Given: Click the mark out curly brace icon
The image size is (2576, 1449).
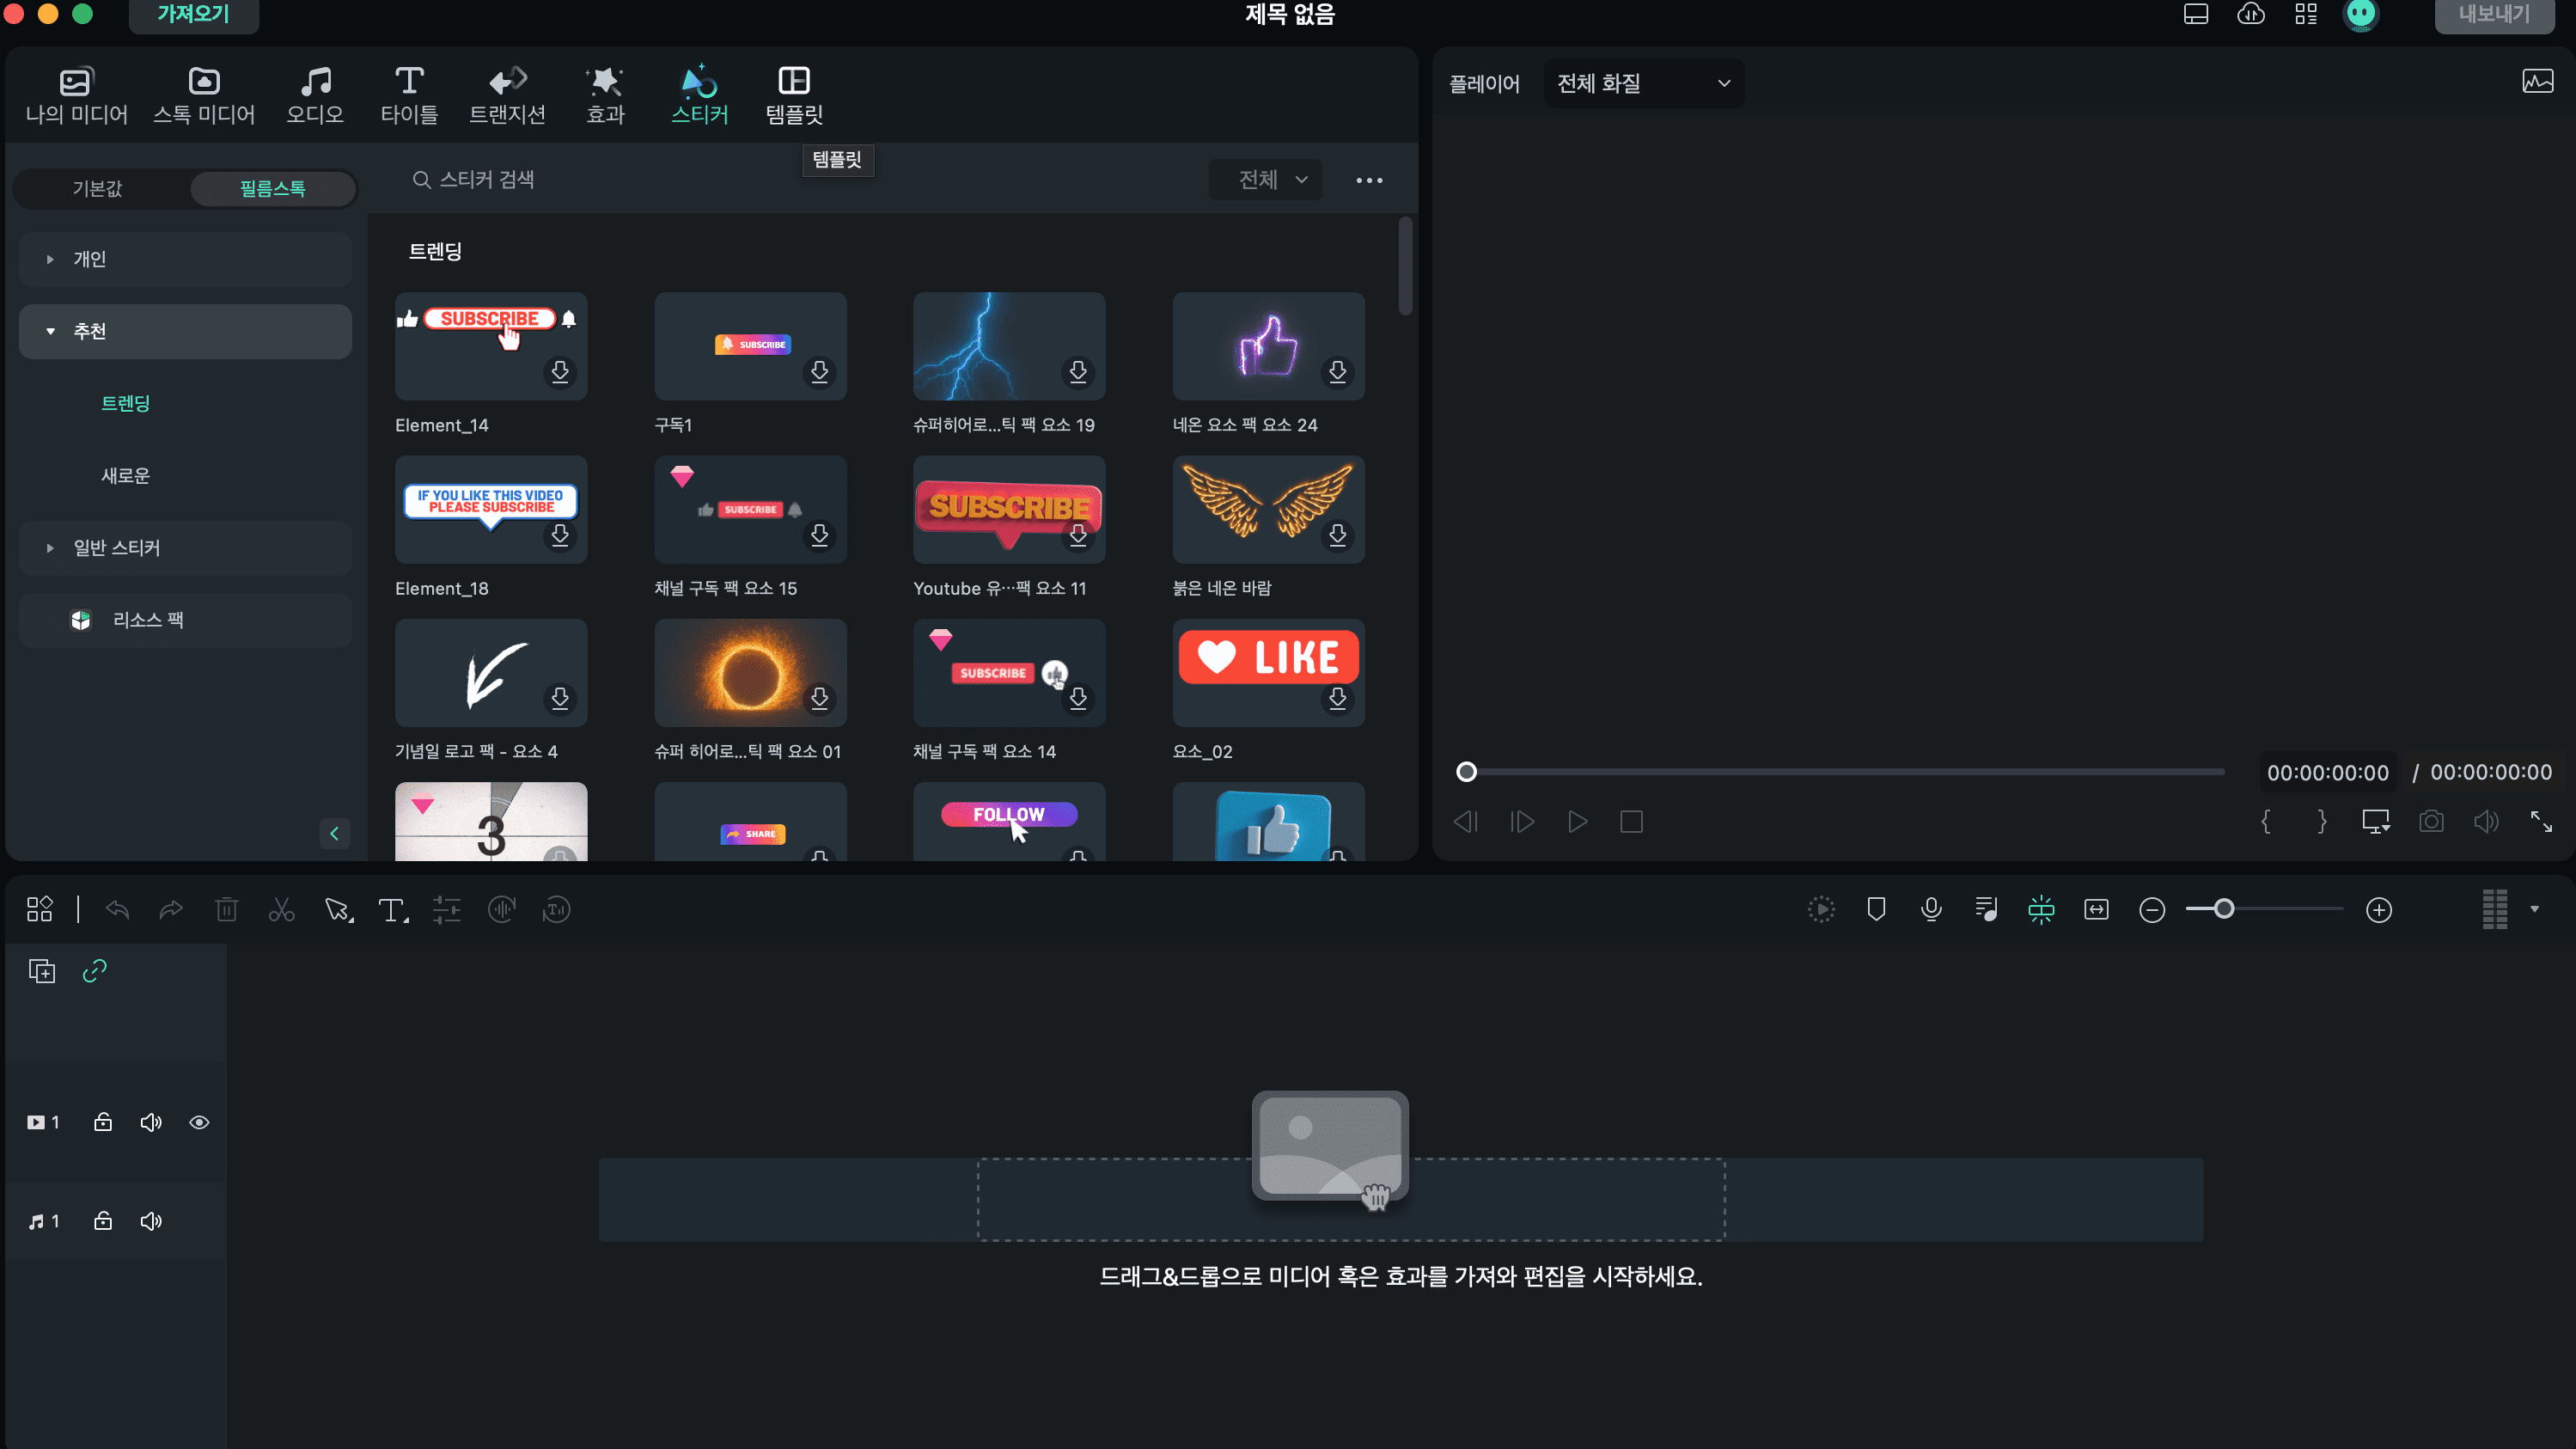Looking at the screenshot, I should [x=2321, y=822].
